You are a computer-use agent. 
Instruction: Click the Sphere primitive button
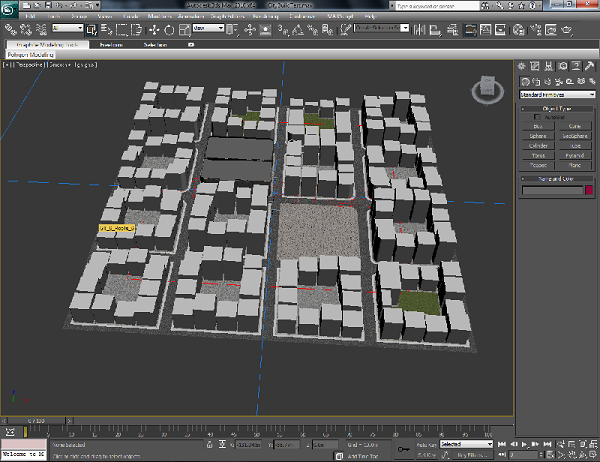[539, 136]
